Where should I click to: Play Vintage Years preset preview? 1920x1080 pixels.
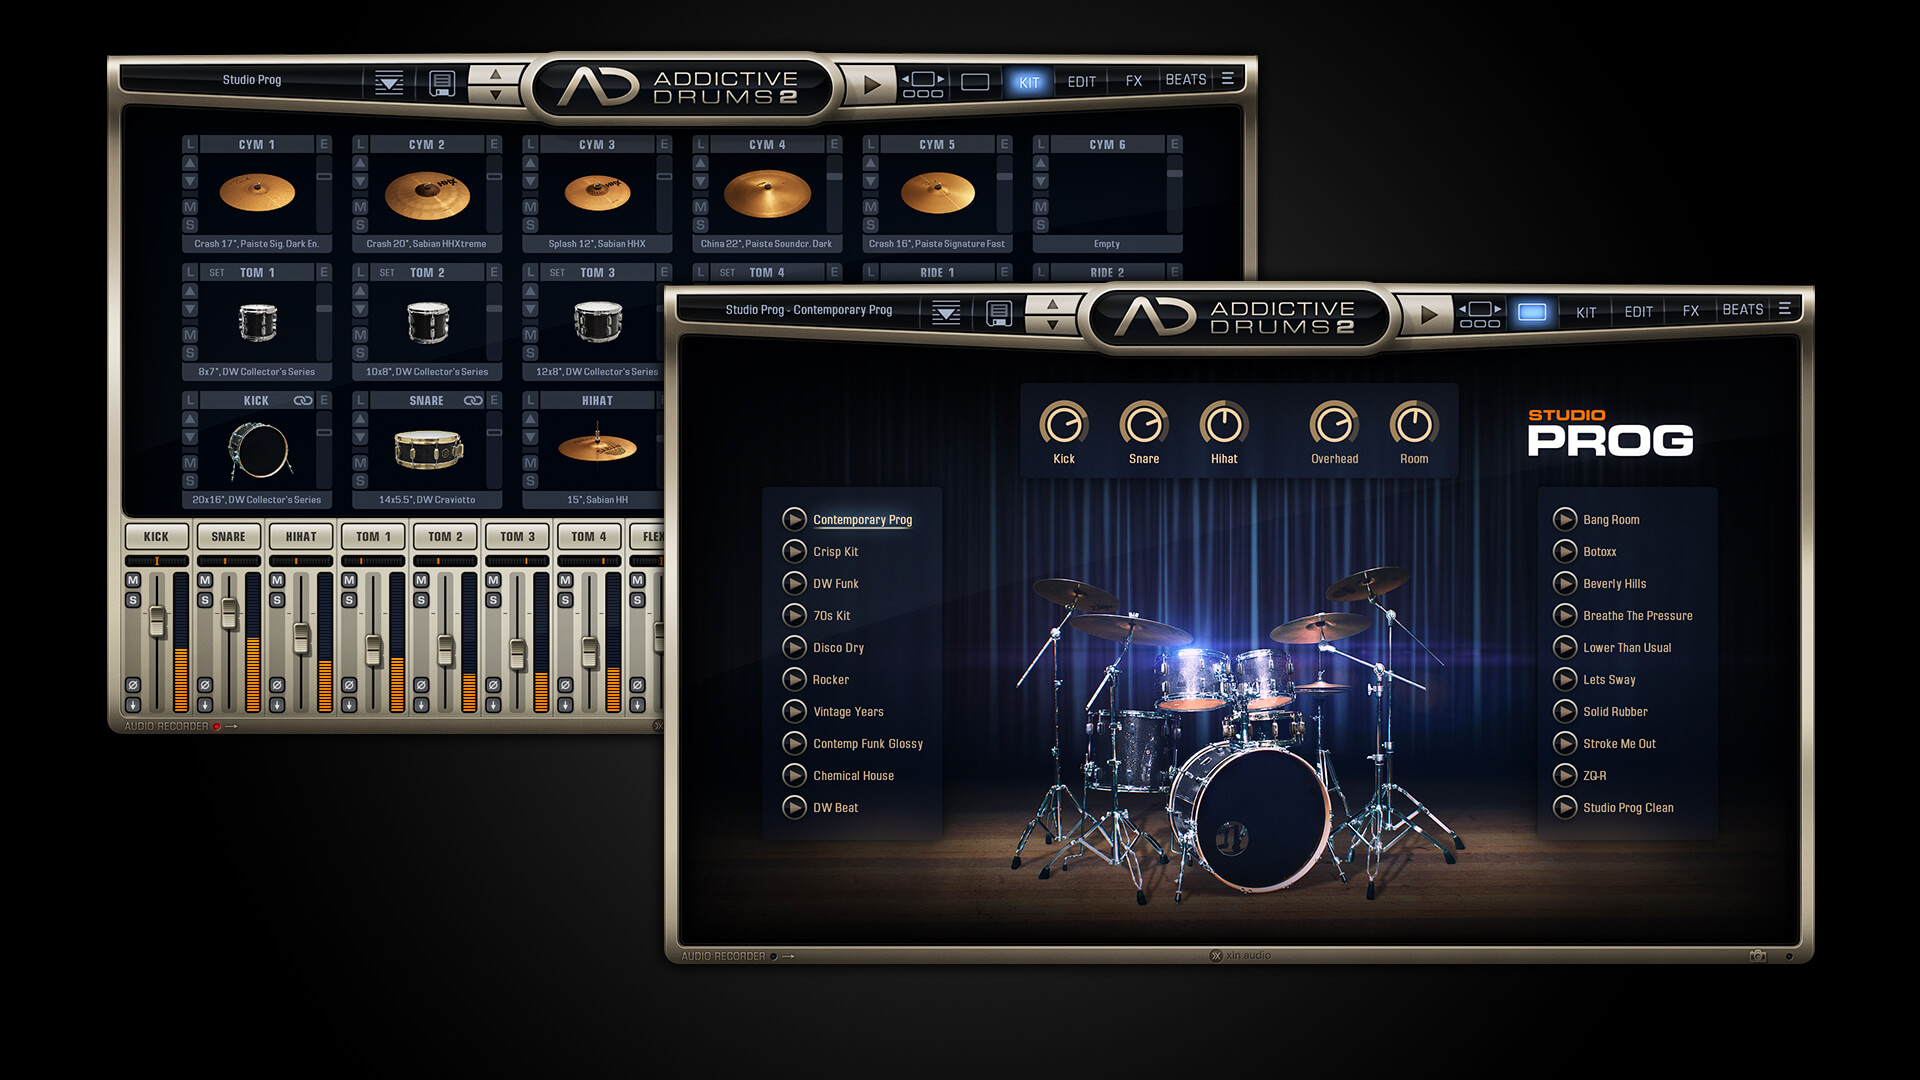(x=794, y=711)
